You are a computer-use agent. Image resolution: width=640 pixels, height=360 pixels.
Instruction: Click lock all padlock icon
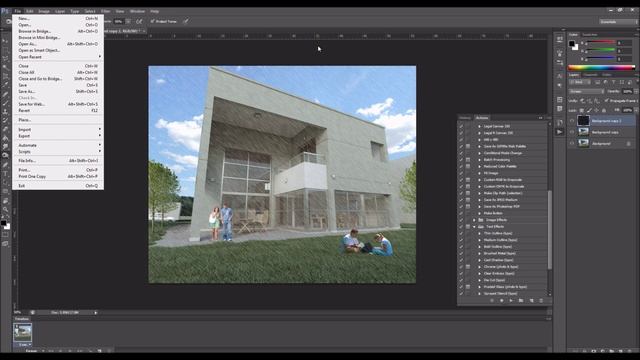point(604,110)
